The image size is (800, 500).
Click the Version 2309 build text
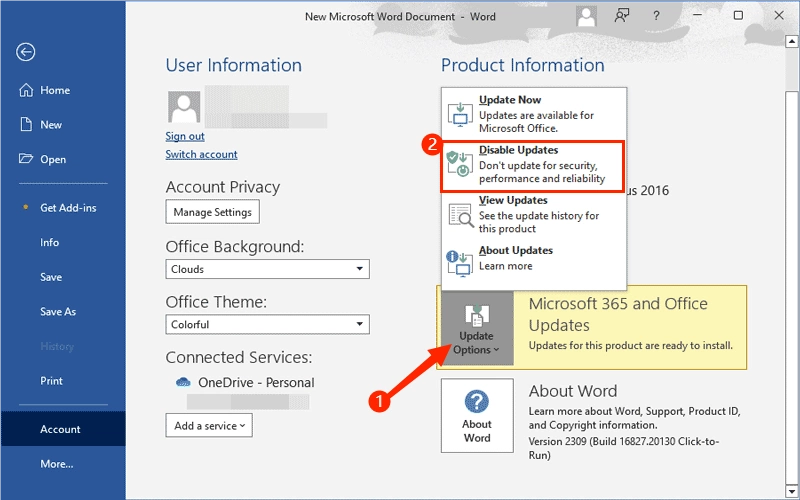623,448
